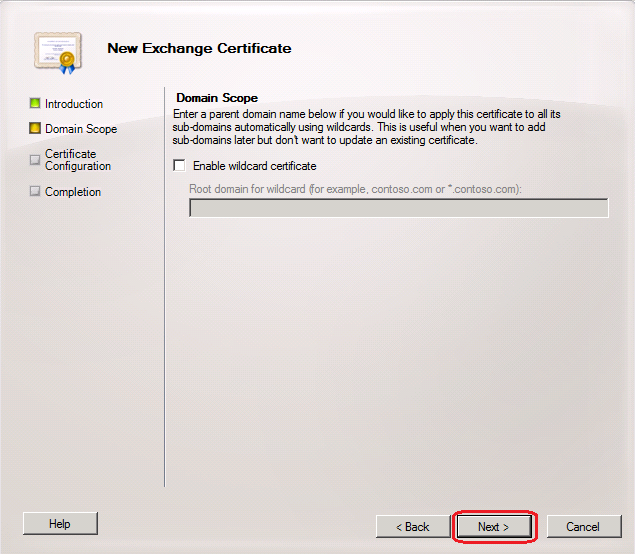This screenshot has width=635, height=554.
Task: Click in the root domain for wildcard field
Action: (398, 208)
